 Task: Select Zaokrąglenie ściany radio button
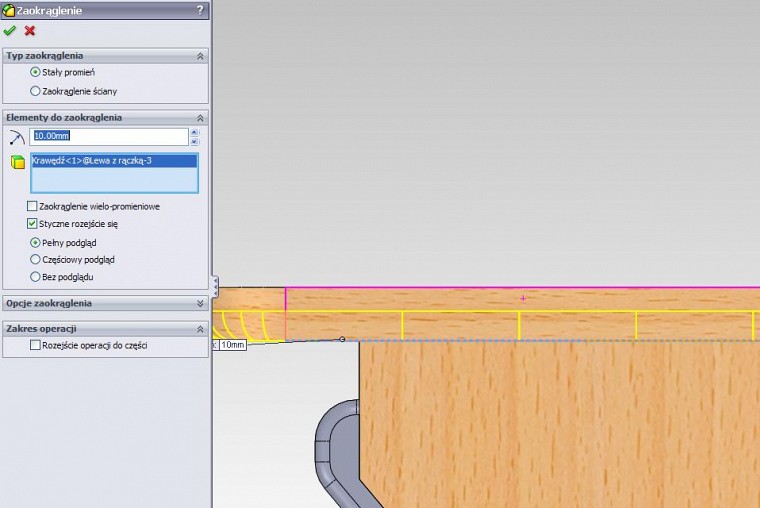coord(35,91)
